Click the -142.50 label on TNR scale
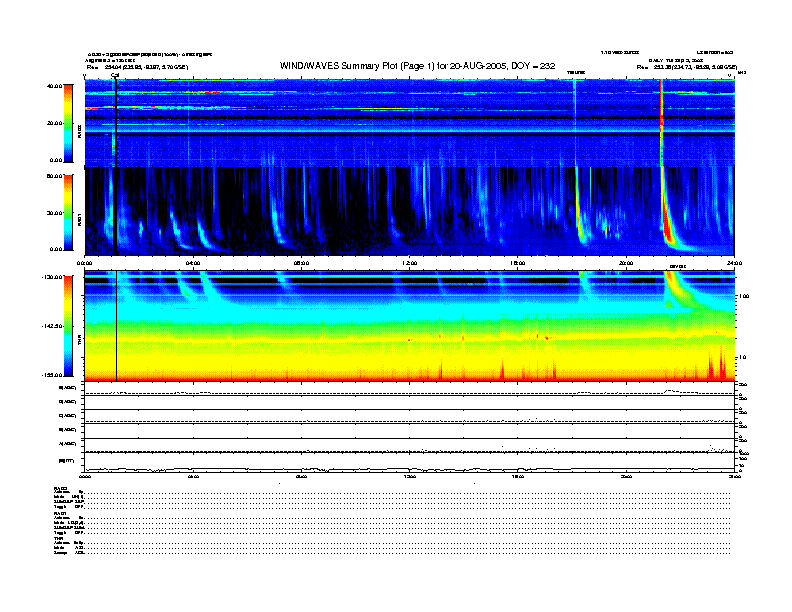Image resolution: width=792 pixels, height=612 pixels. click(x=53, y=326)
